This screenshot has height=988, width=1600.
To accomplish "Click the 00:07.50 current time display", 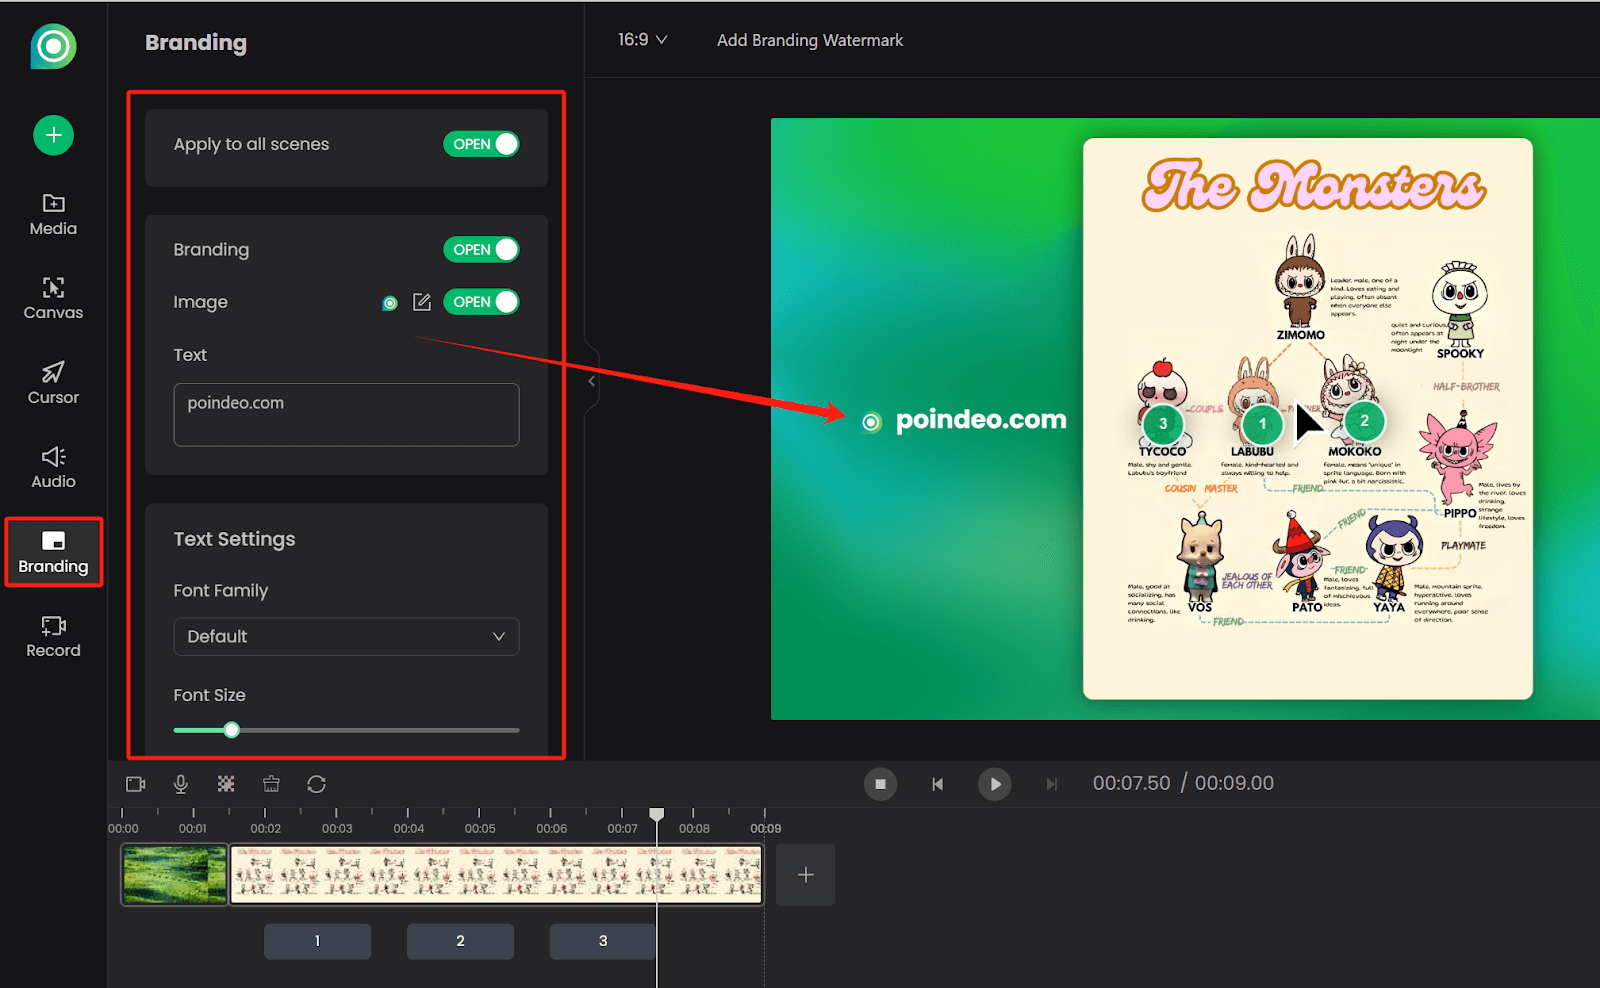I will [1131, 783].
